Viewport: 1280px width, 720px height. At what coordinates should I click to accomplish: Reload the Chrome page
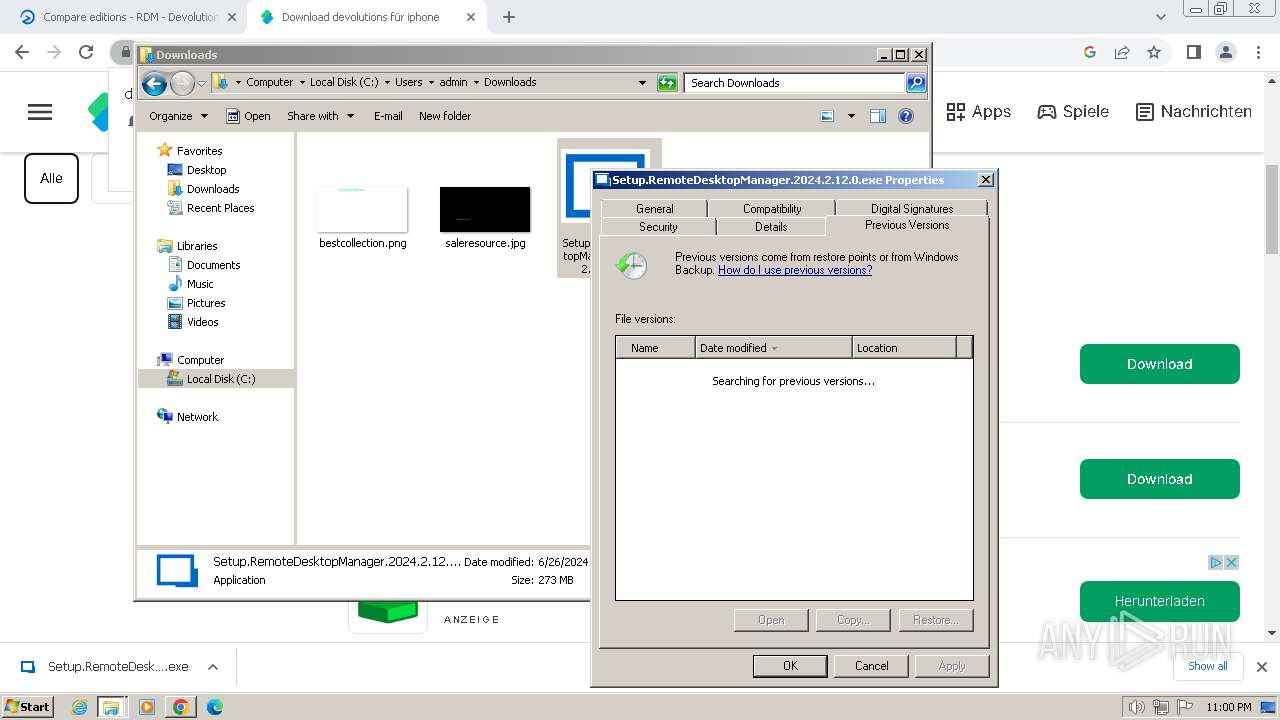(86, 52)
